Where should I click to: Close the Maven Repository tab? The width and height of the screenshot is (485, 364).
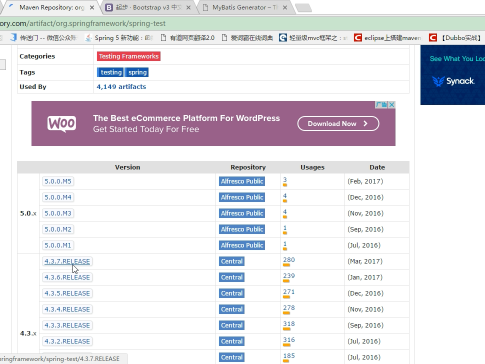[92, 8]
